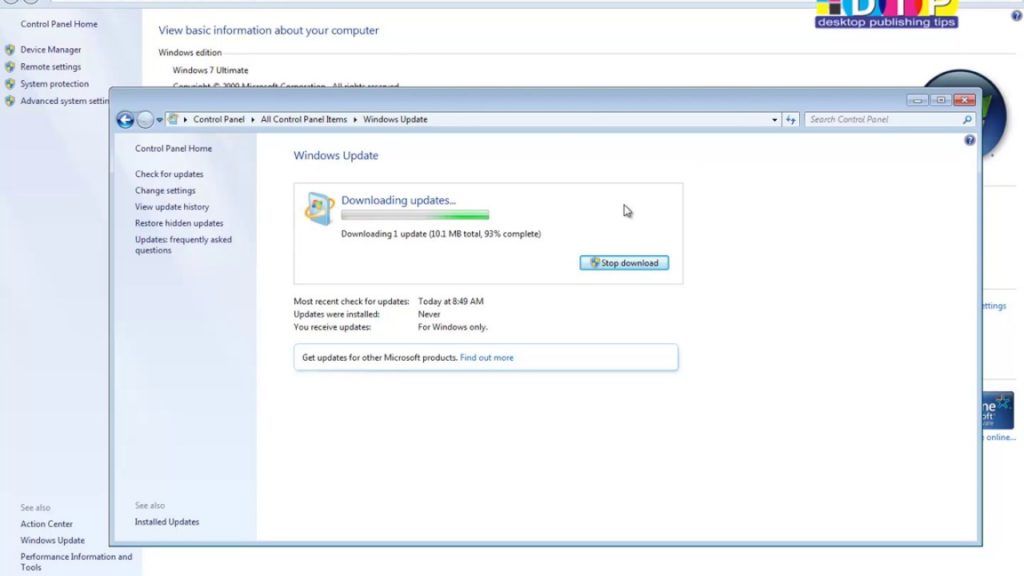
Task: Open the address bar history dropdown
Action: [775, 119]
